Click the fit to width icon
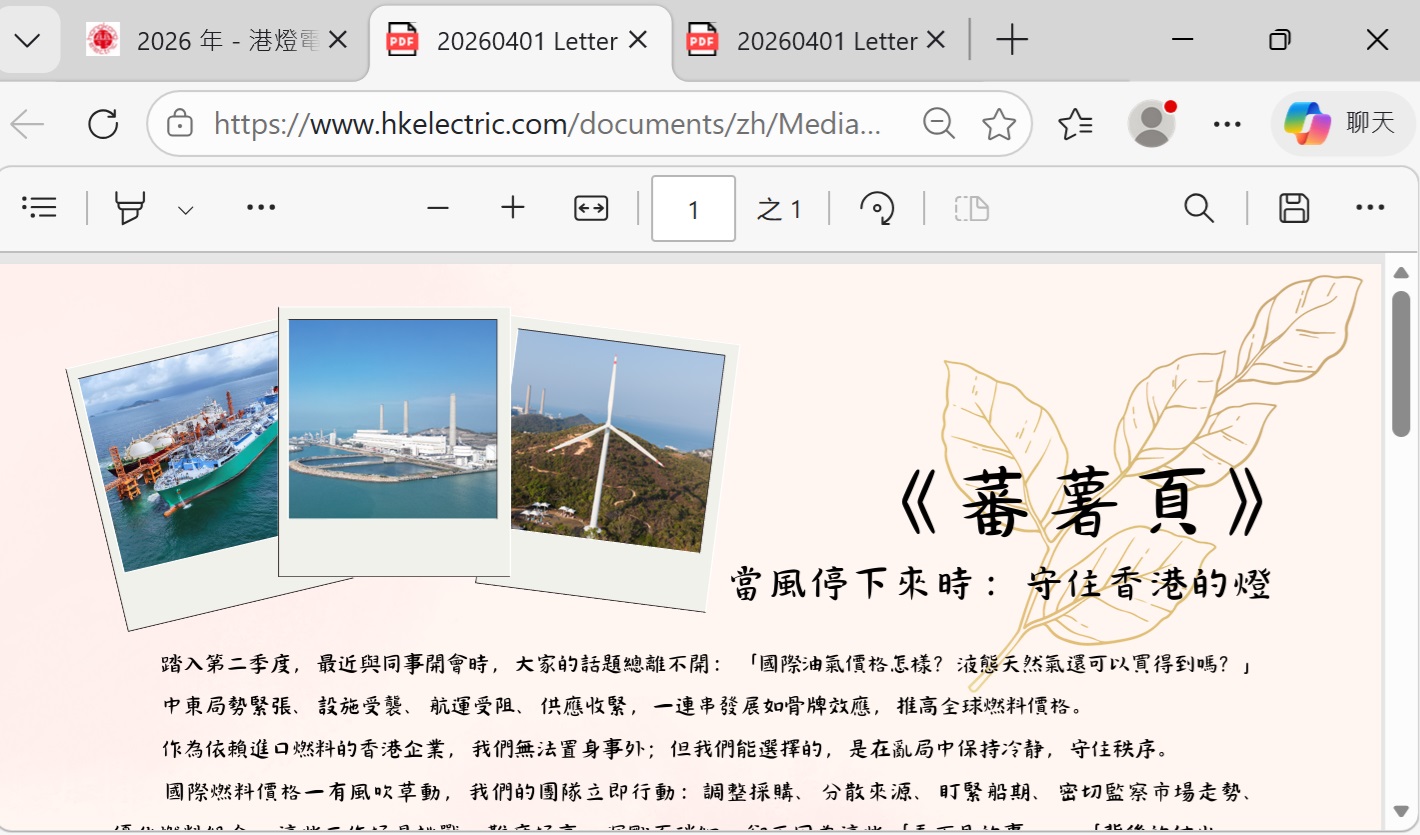Viewport: 1420px width, 835px height. pyautogui.click(x=591, y=208)
